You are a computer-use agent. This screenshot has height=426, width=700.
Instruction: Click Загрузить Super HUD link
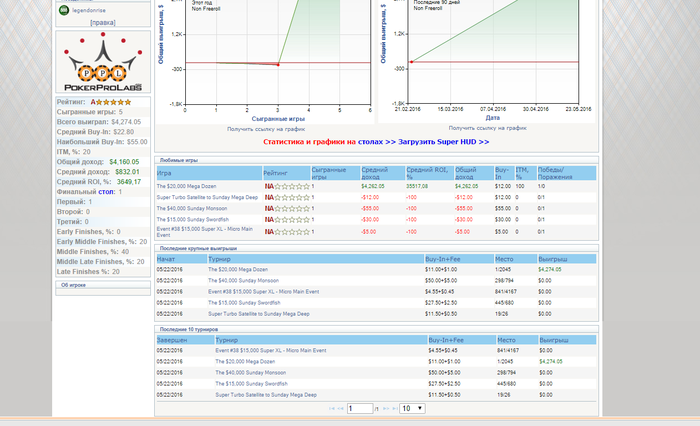pyautogui.click(x=444, y=142)
